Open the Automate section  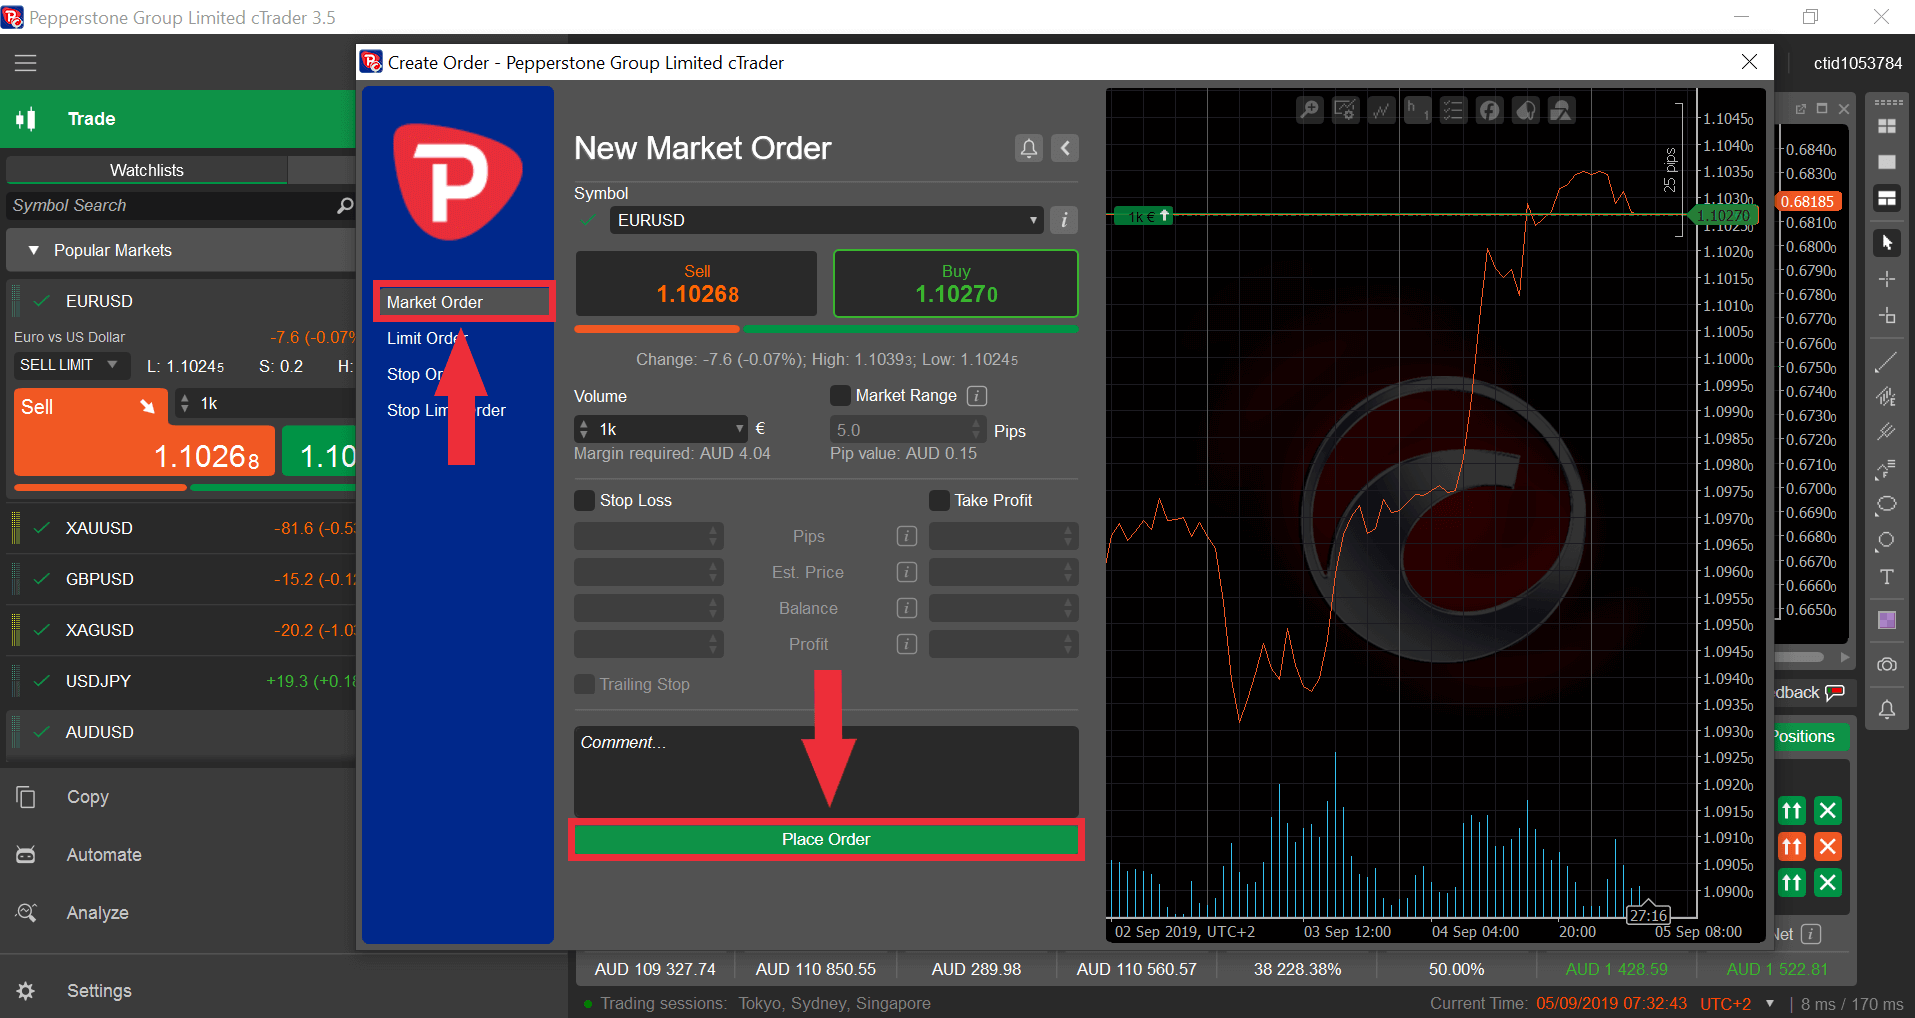(104, 855)
